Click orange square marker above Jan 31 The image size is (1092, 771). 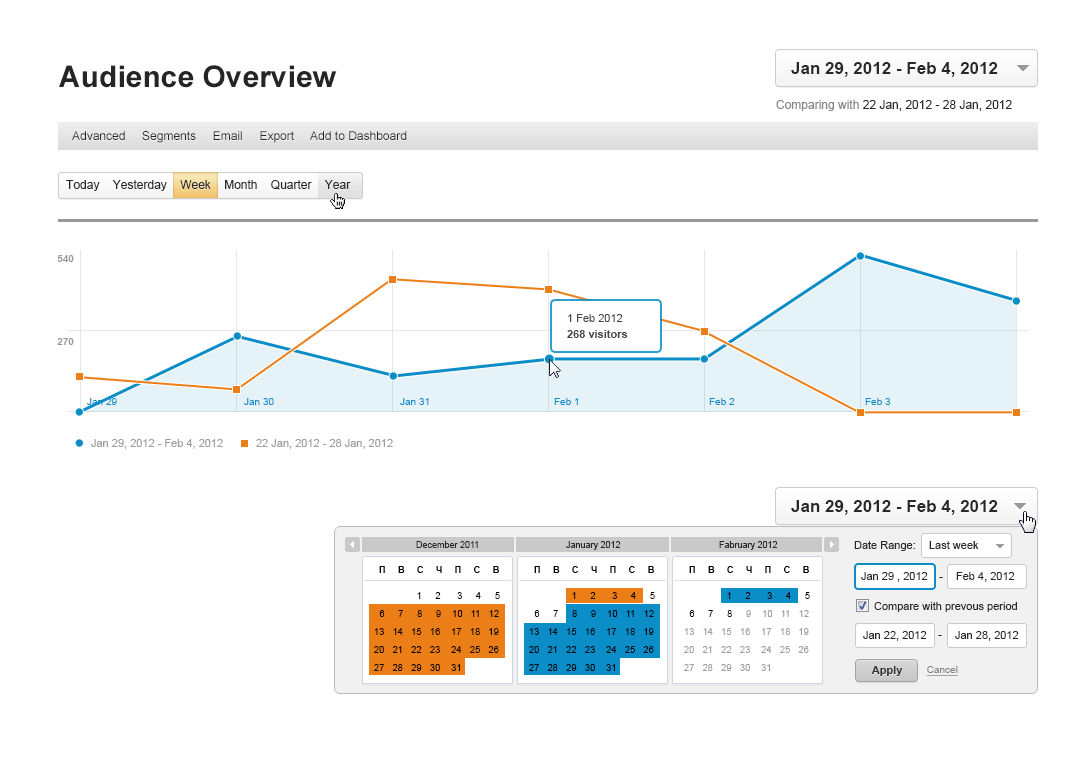click(393, 280)
